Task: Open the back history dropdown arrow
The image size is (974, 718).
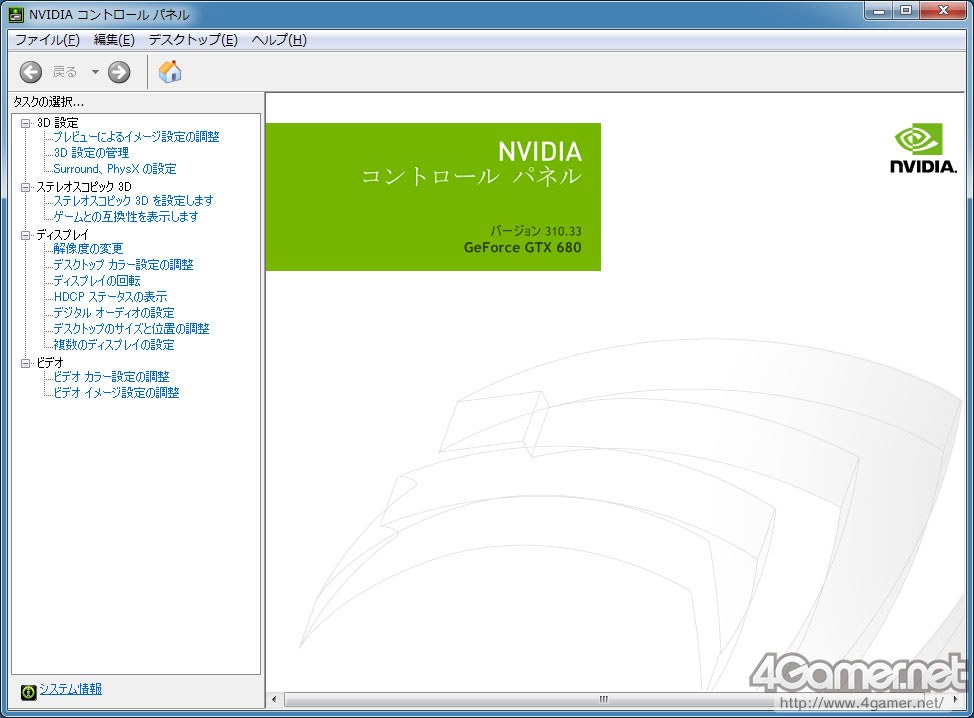Action: point(95,72)
